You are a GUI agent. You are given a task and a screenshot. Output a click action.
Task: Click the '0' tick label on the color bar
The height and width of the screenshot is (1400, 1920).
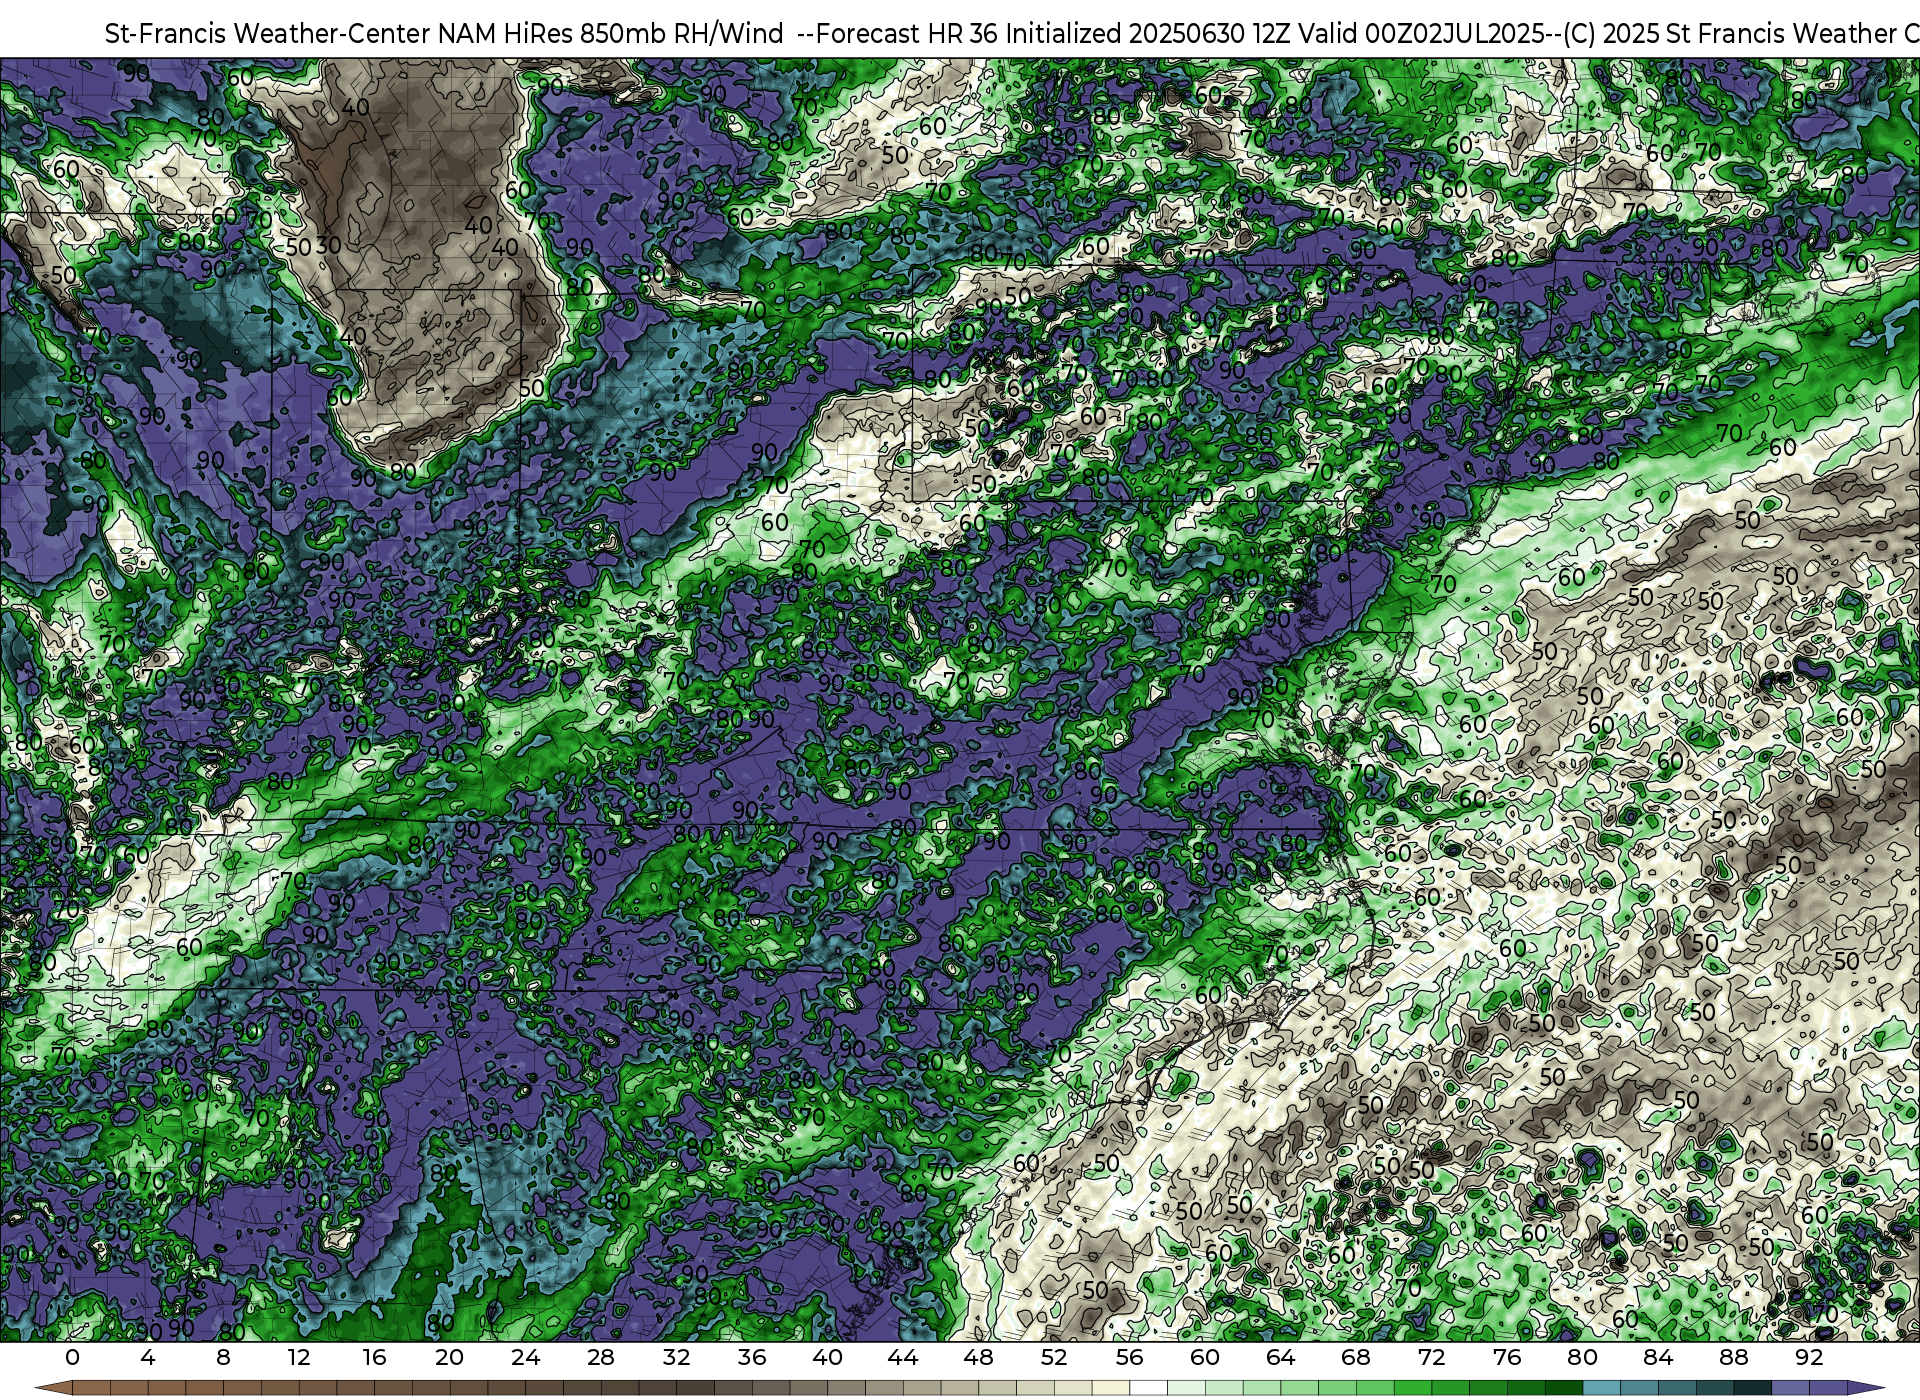72,1357
